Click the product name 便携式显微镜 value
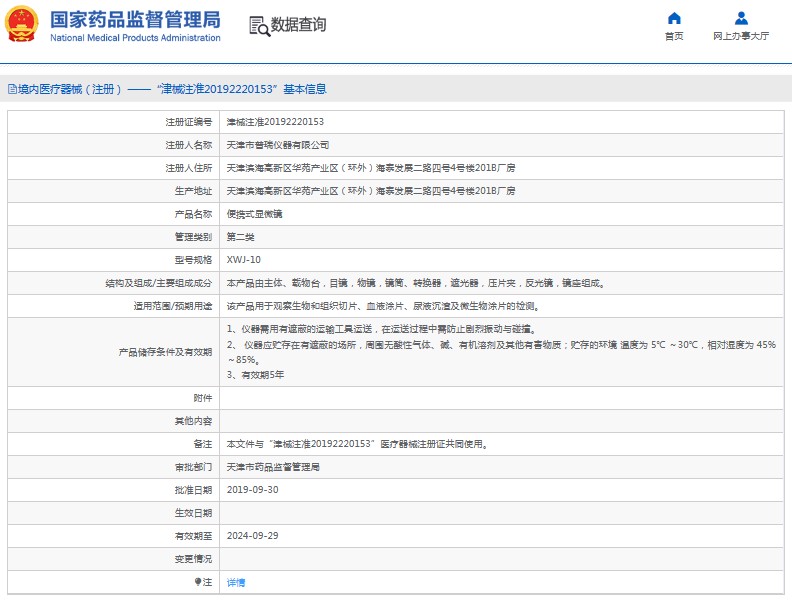Viewport: 792px width, 601px height. (x=255, y=214)
